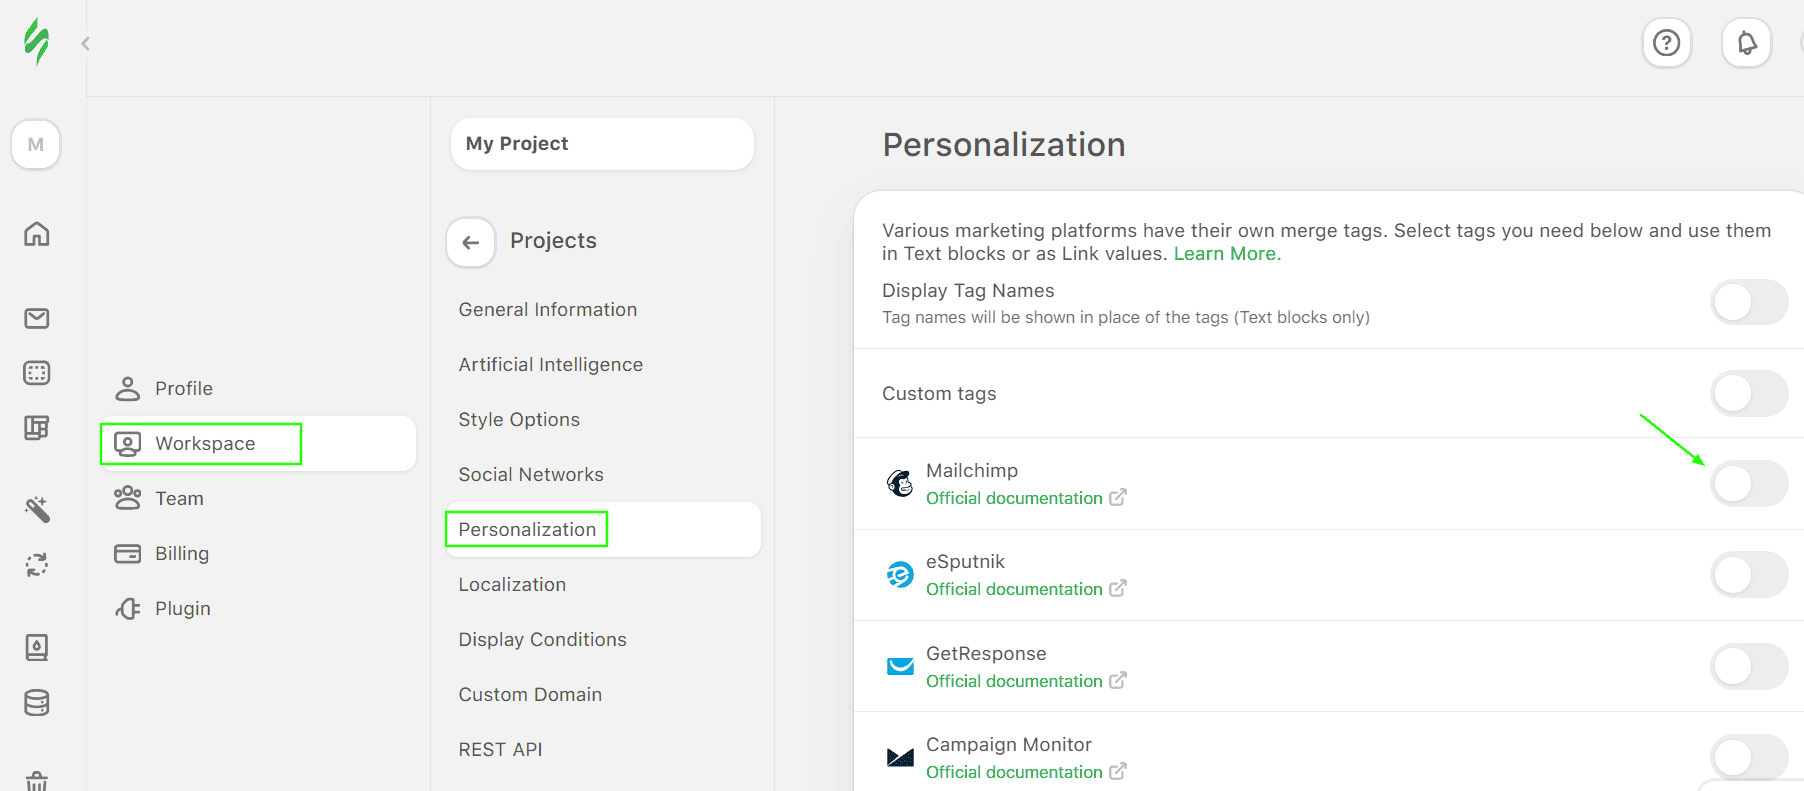The image size is (1804, 791).
Task: Open the magic wand tool icon
Action: coord(37,509)
